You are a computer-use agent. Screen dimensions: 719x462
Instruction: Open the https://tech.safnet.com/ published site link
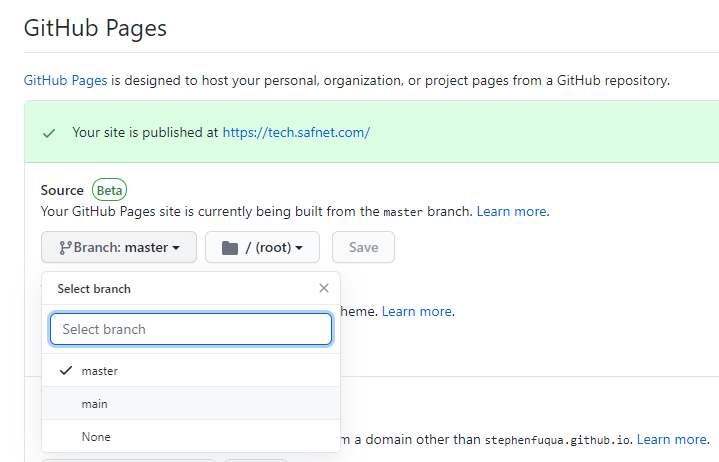pyautogui.click(x=296, y=132)
